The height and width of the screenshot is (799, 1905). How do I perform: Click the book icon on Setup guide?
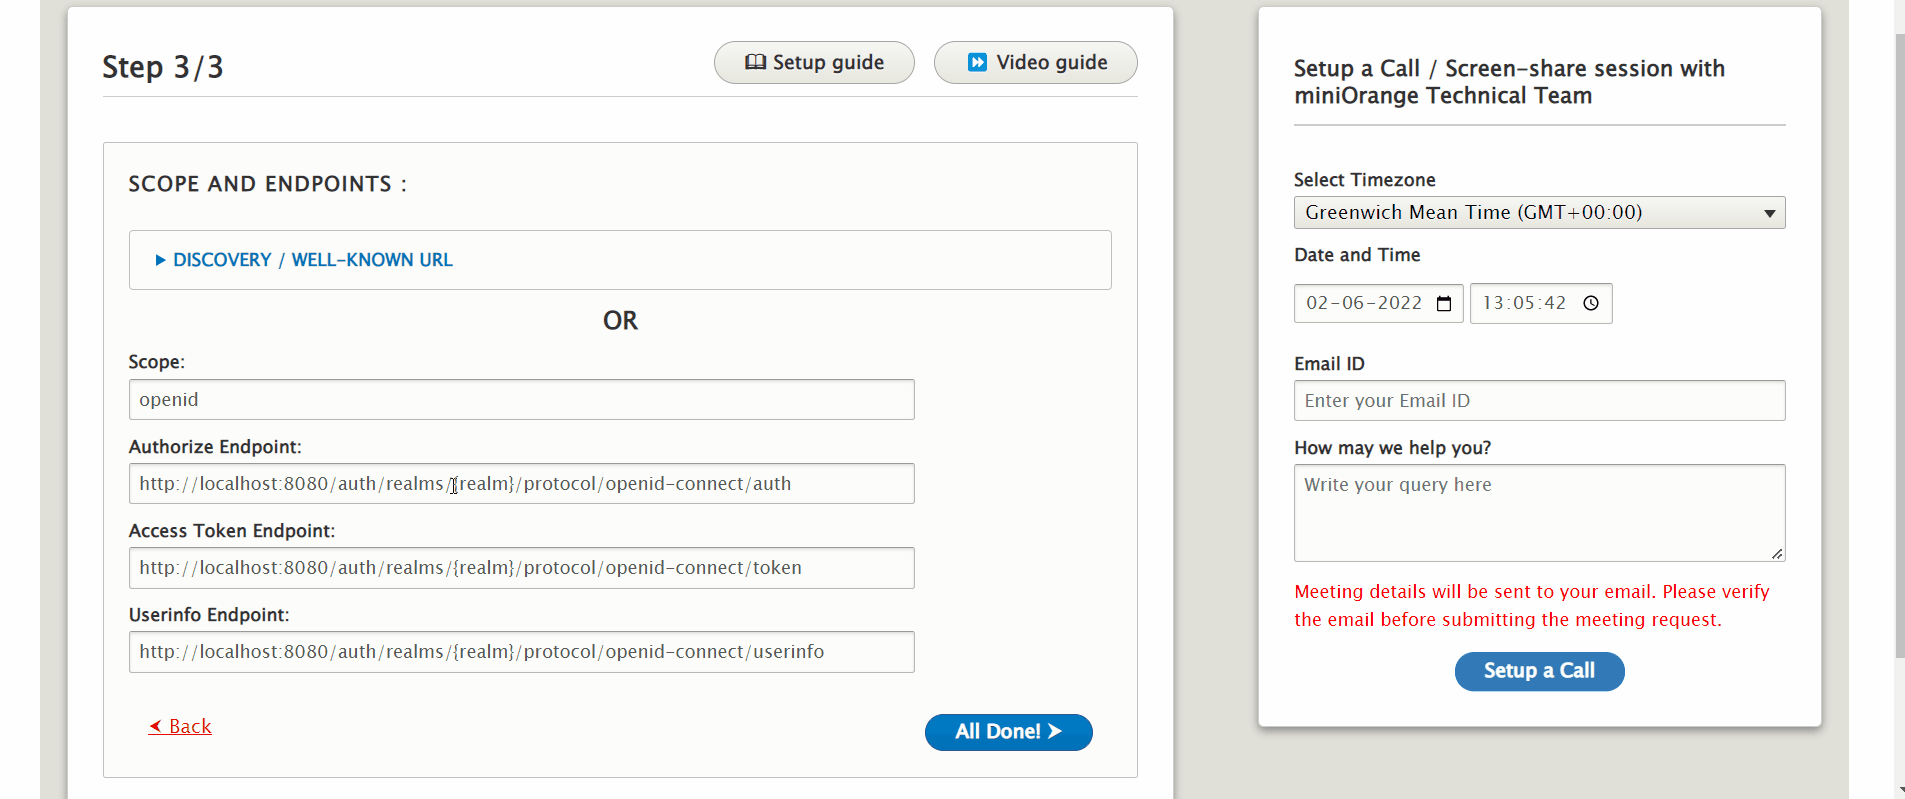pyautogui.click(x=755, y=62)
